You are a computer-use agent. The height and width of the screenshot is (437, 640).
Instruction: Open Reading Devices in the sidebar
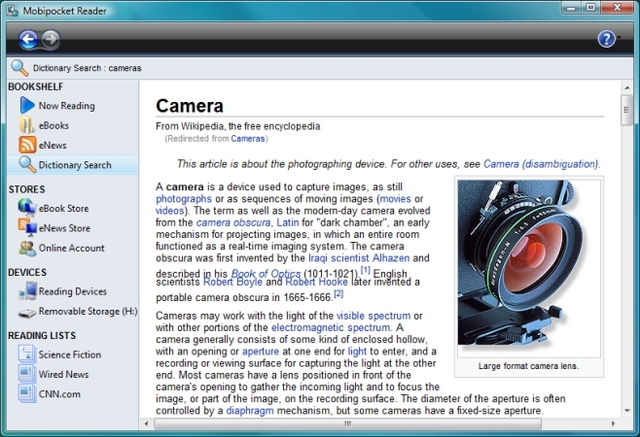coord(73,291)
